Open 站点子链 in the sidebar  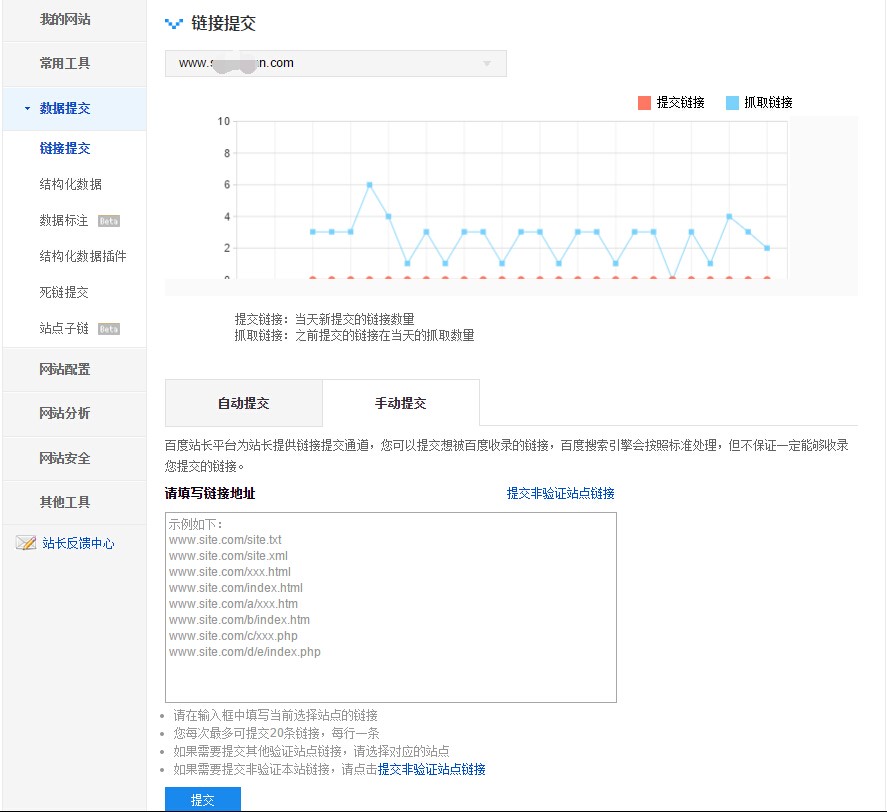(x=64, y=328)
